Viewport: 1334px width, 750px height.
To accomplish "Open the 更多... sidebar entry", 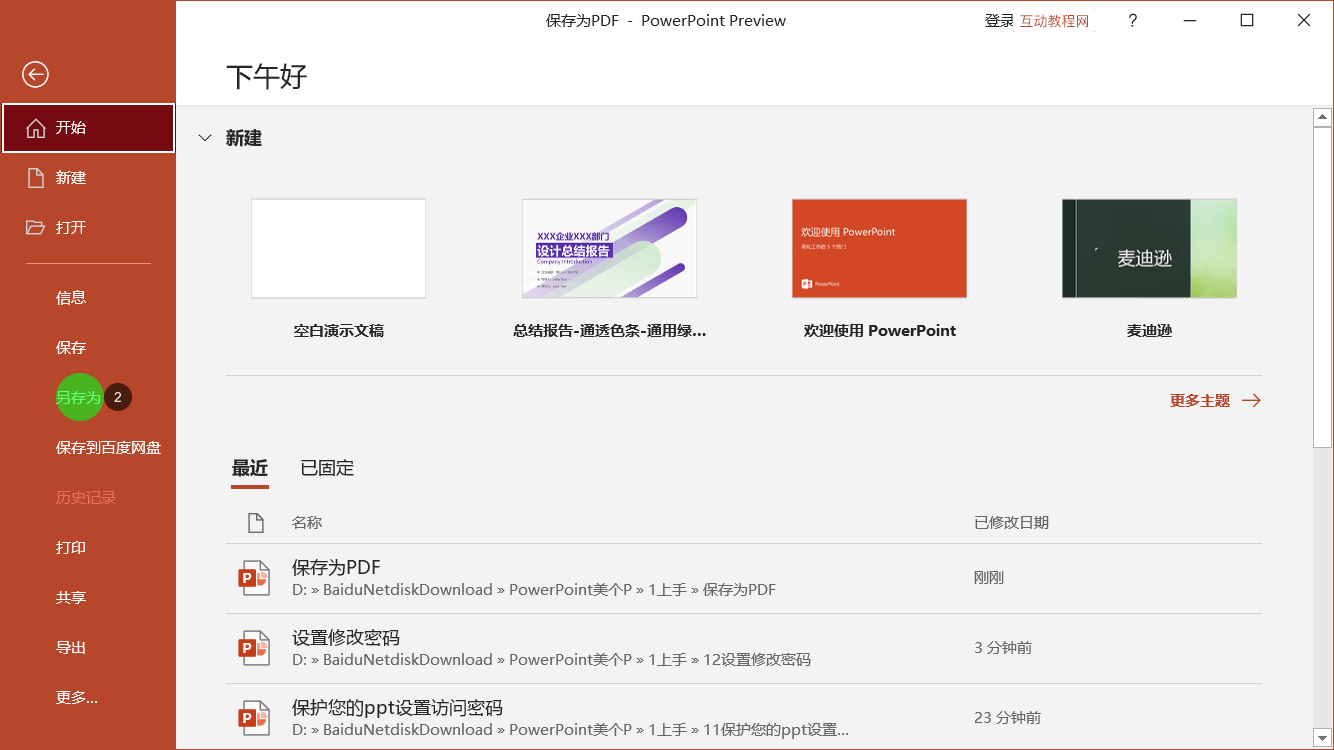I will [77, 697].
